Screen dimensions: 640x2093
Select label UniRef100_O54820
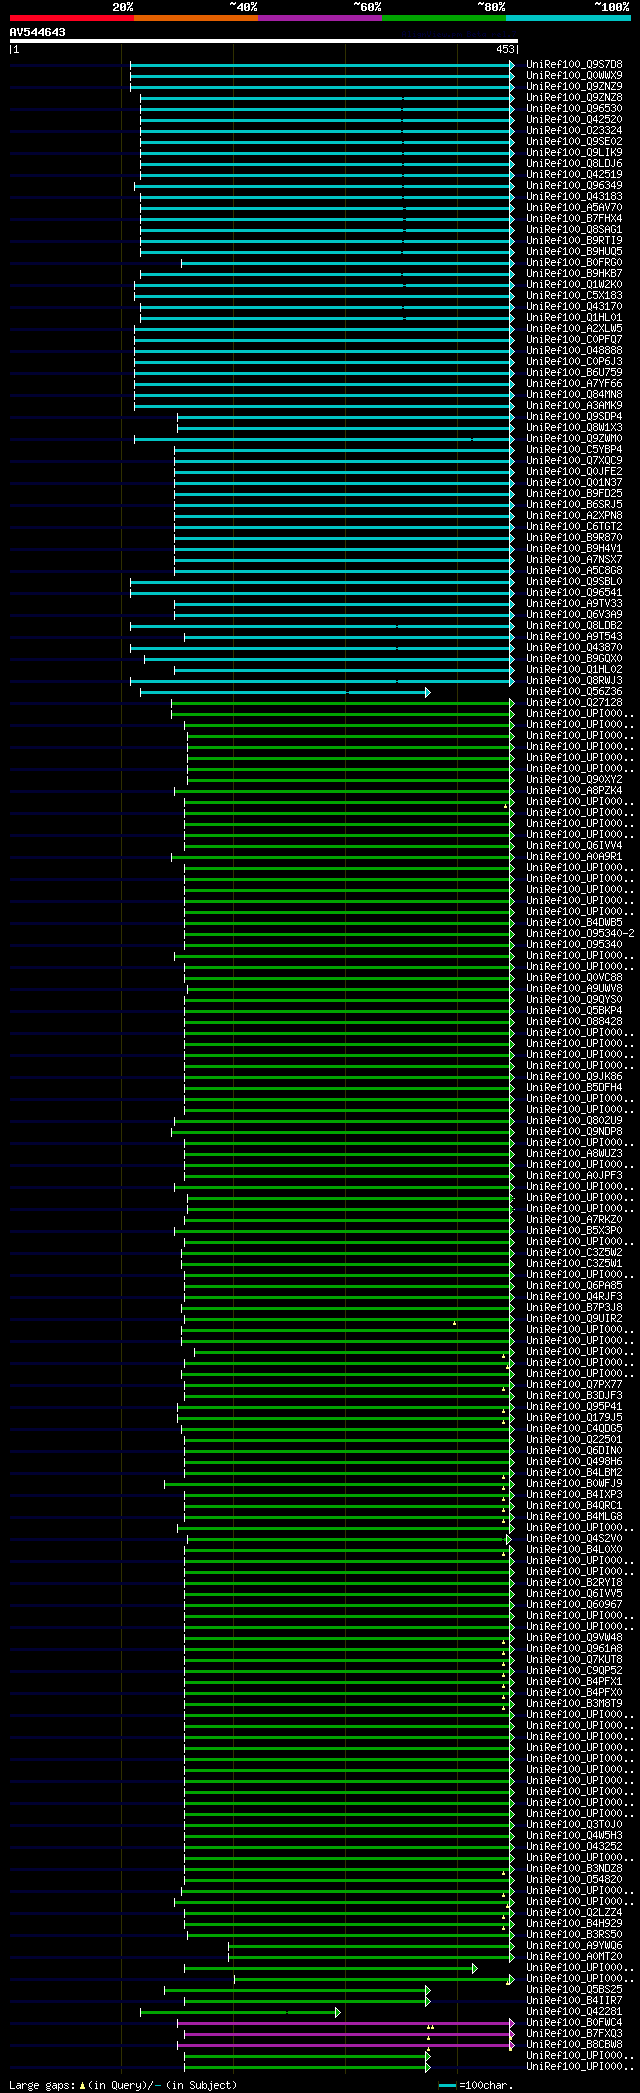tap(574, 1880)
